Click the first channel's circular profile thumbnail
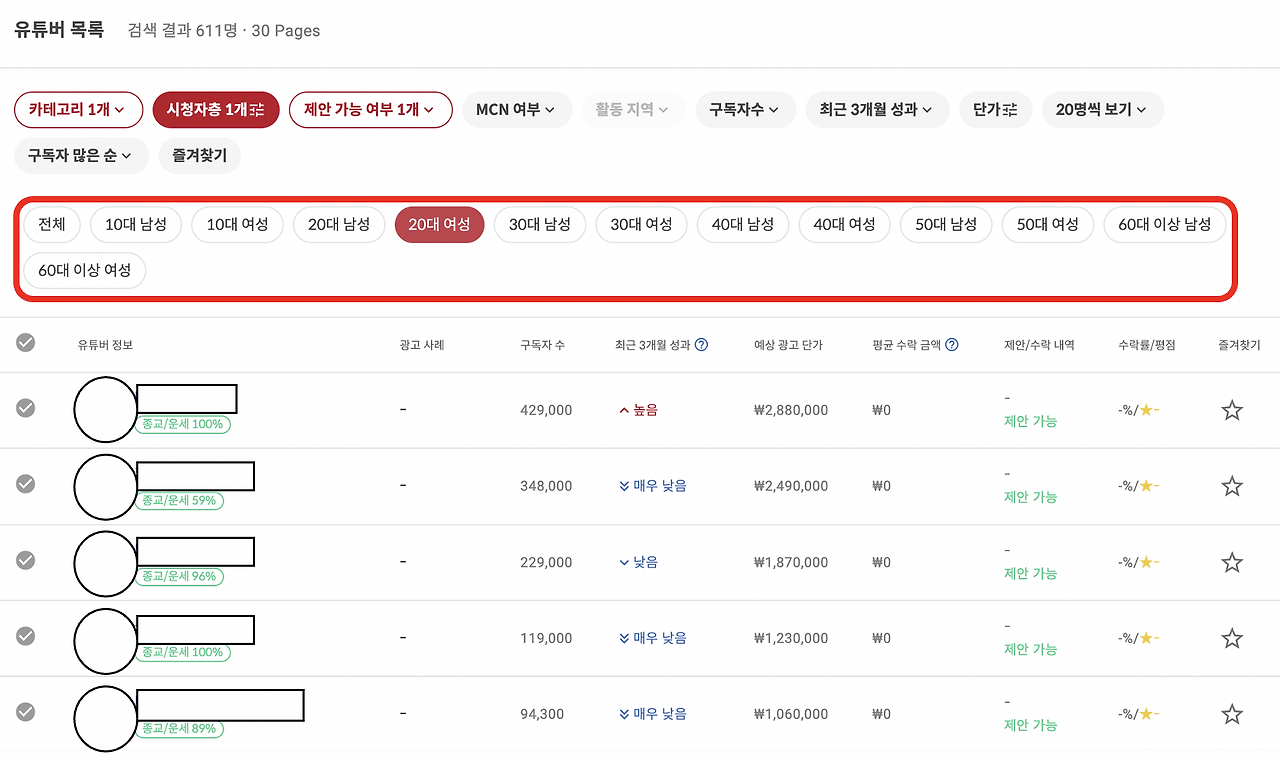The height and width of the screenshot is (758, 1280). coord(105,409)
